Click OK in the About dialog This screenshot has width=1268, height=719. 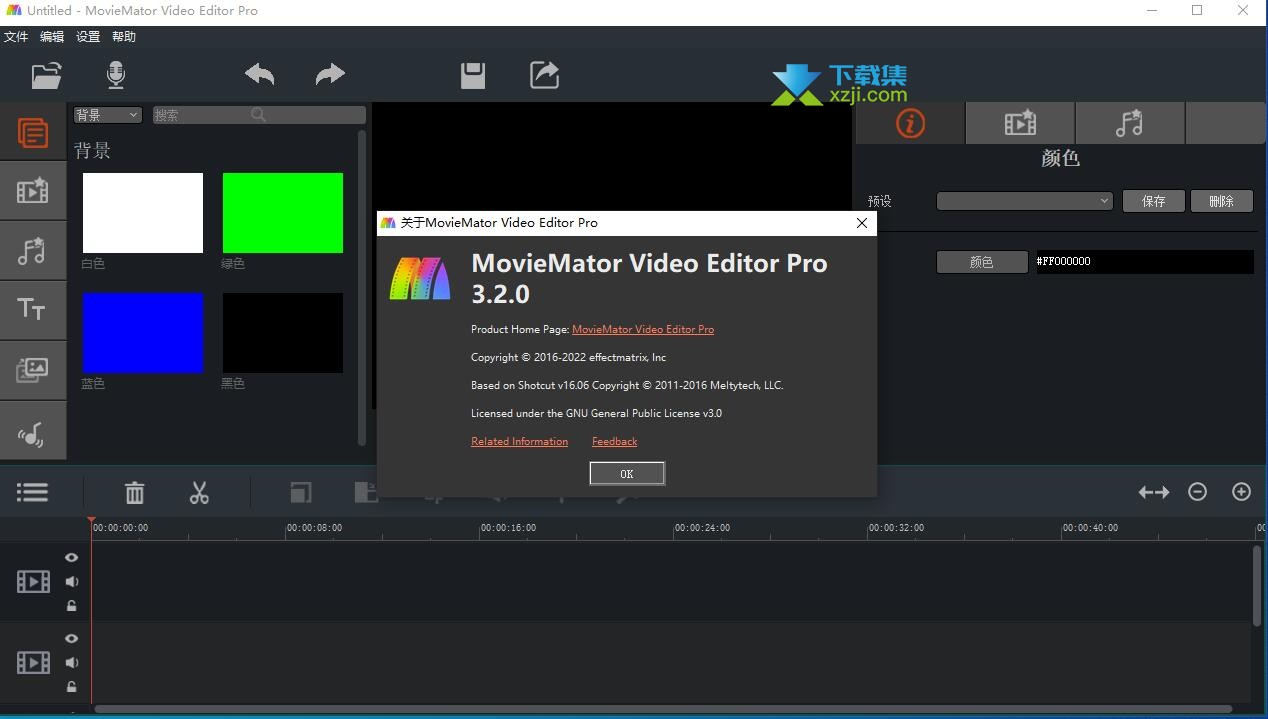tap(627, 474)
